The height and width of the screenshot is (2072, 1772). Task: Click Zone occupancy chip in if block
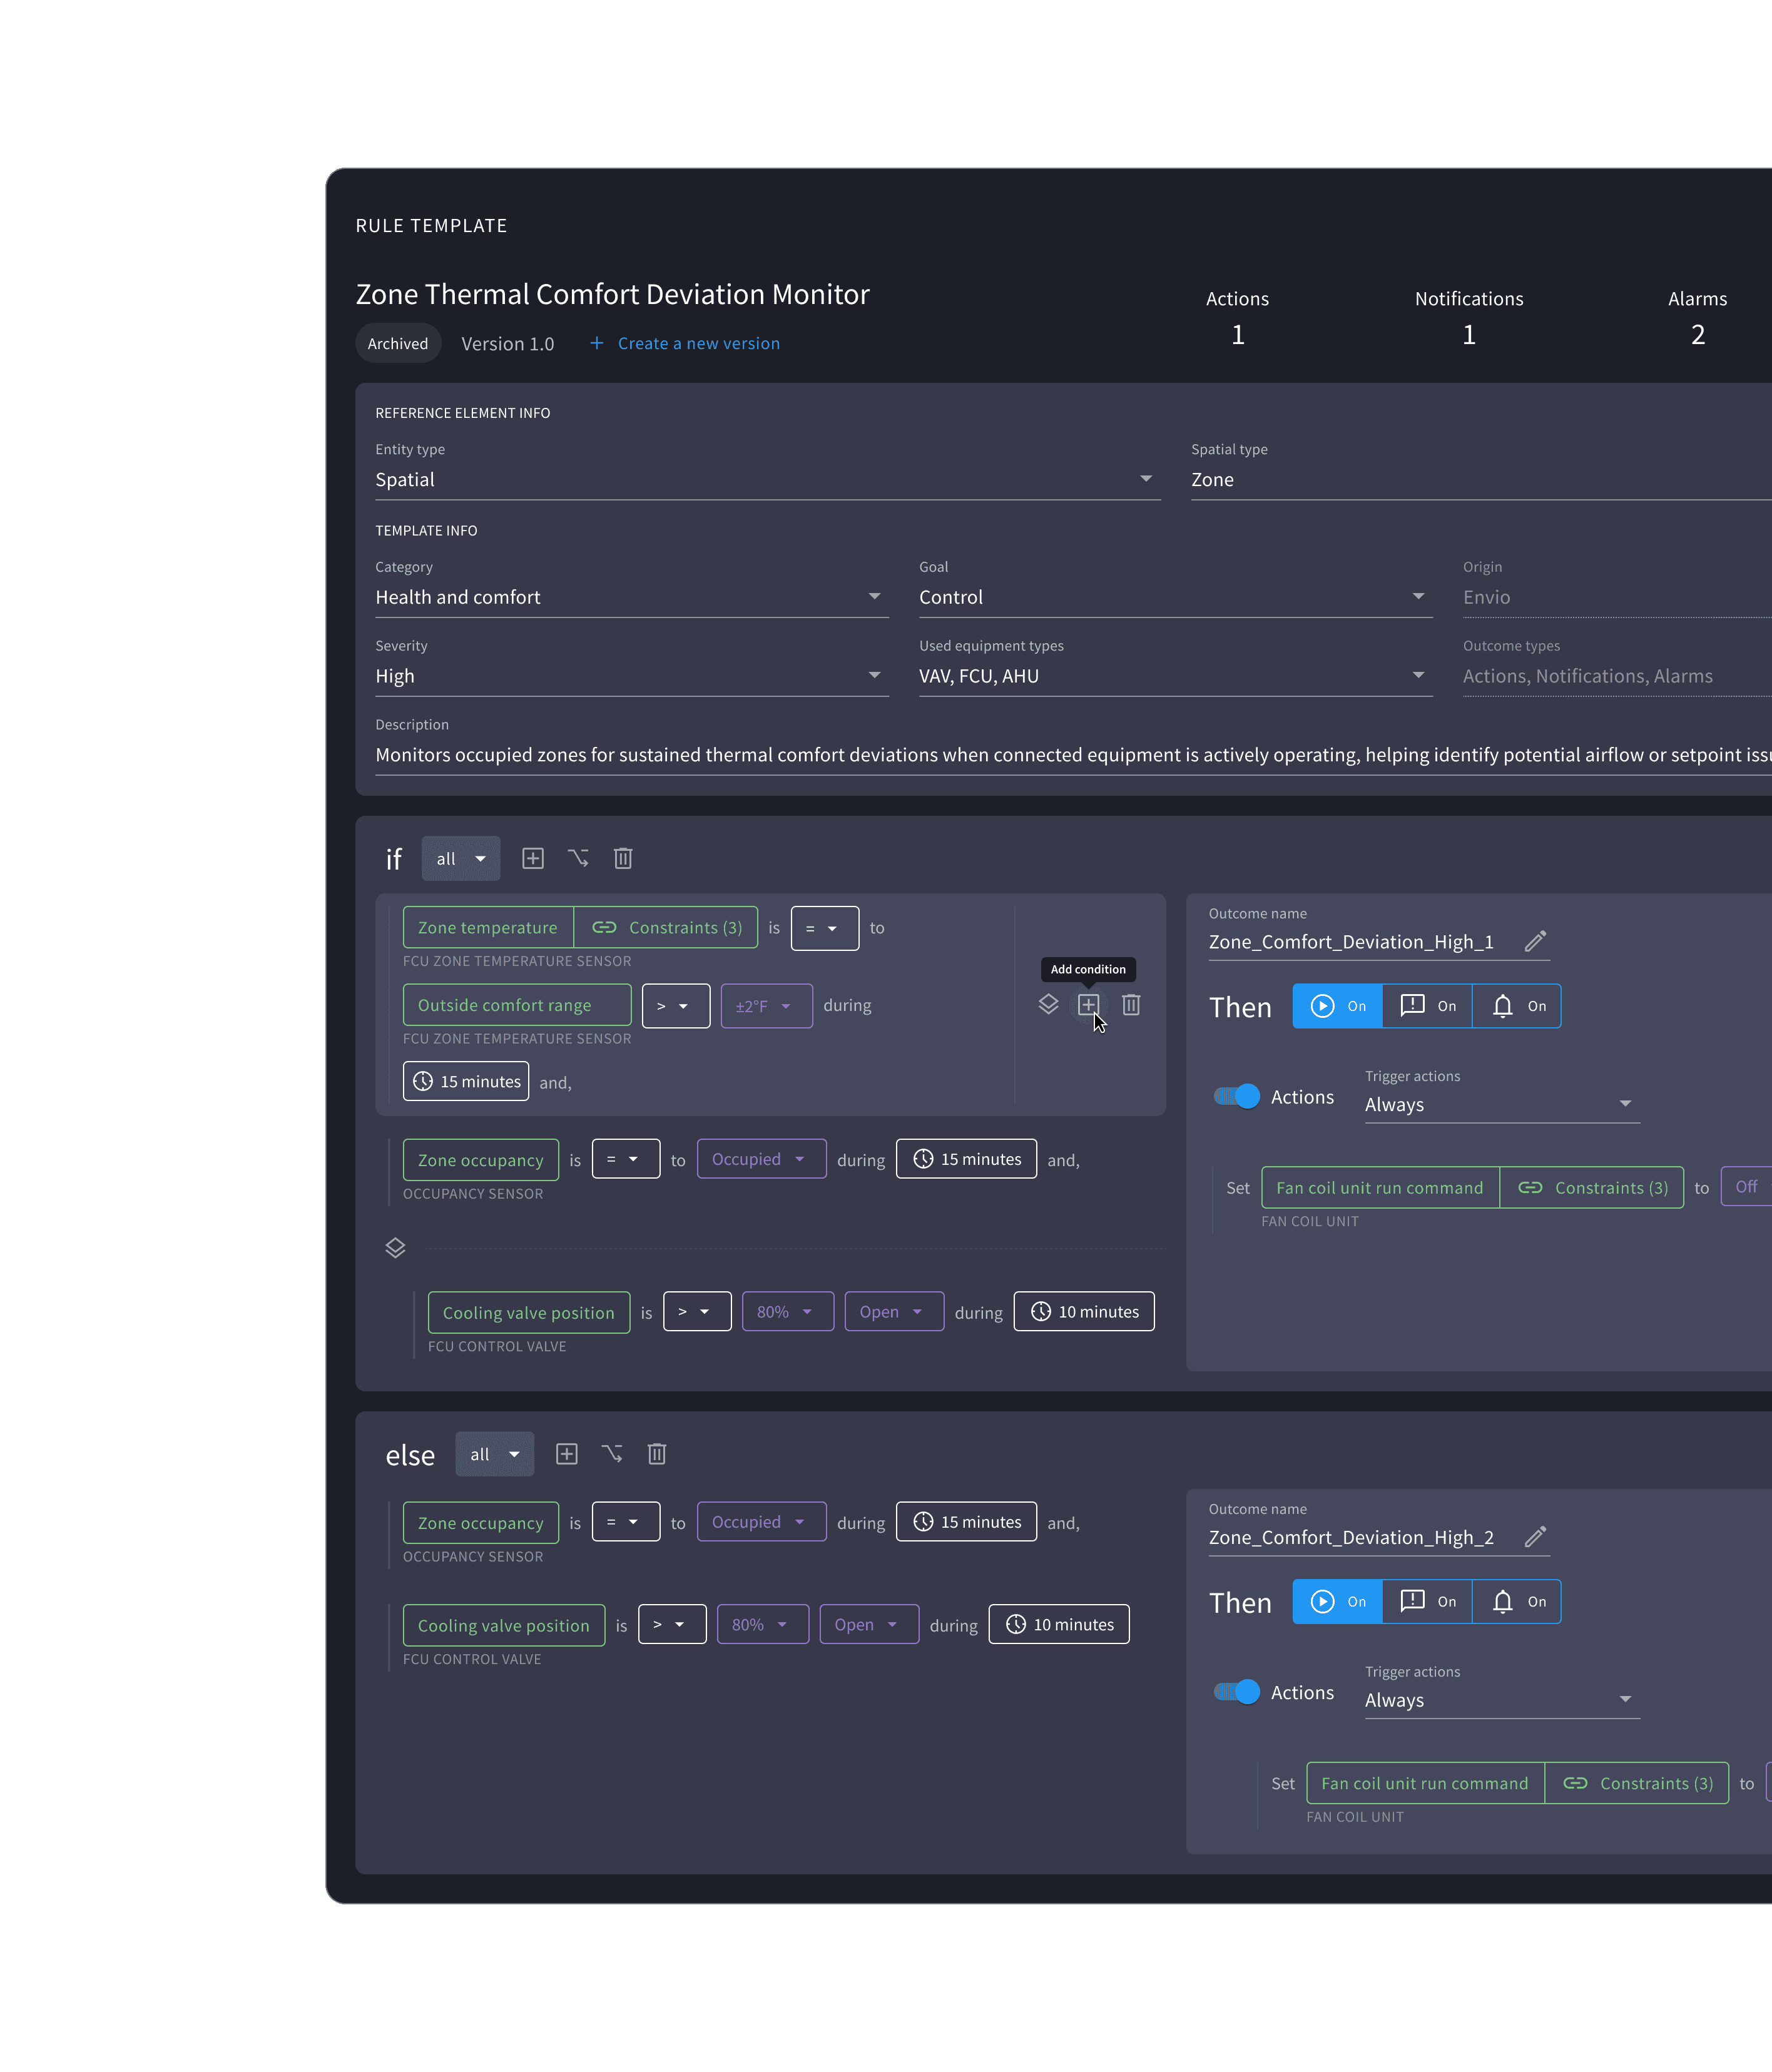click(x=481, y=1160)
